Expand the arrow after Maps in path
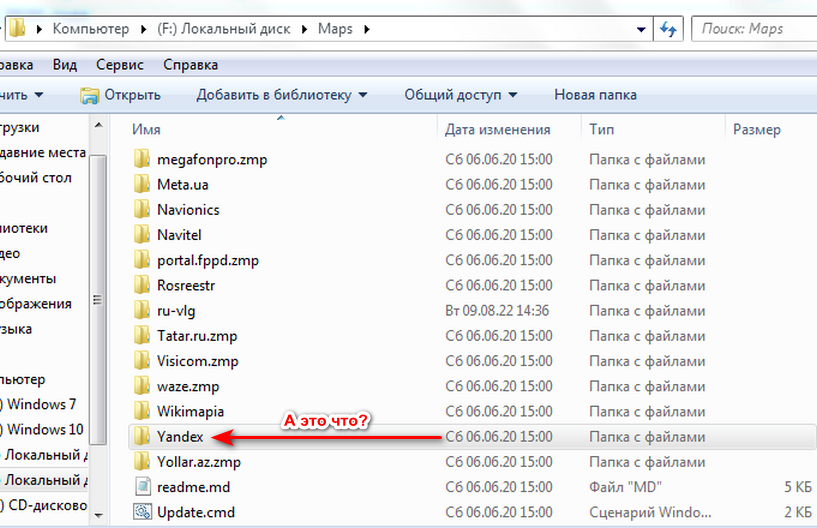 (x=366, y=29)
